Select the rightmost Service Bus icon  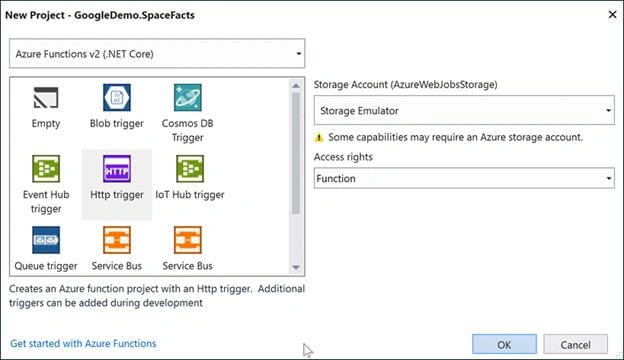pos(187,240)
